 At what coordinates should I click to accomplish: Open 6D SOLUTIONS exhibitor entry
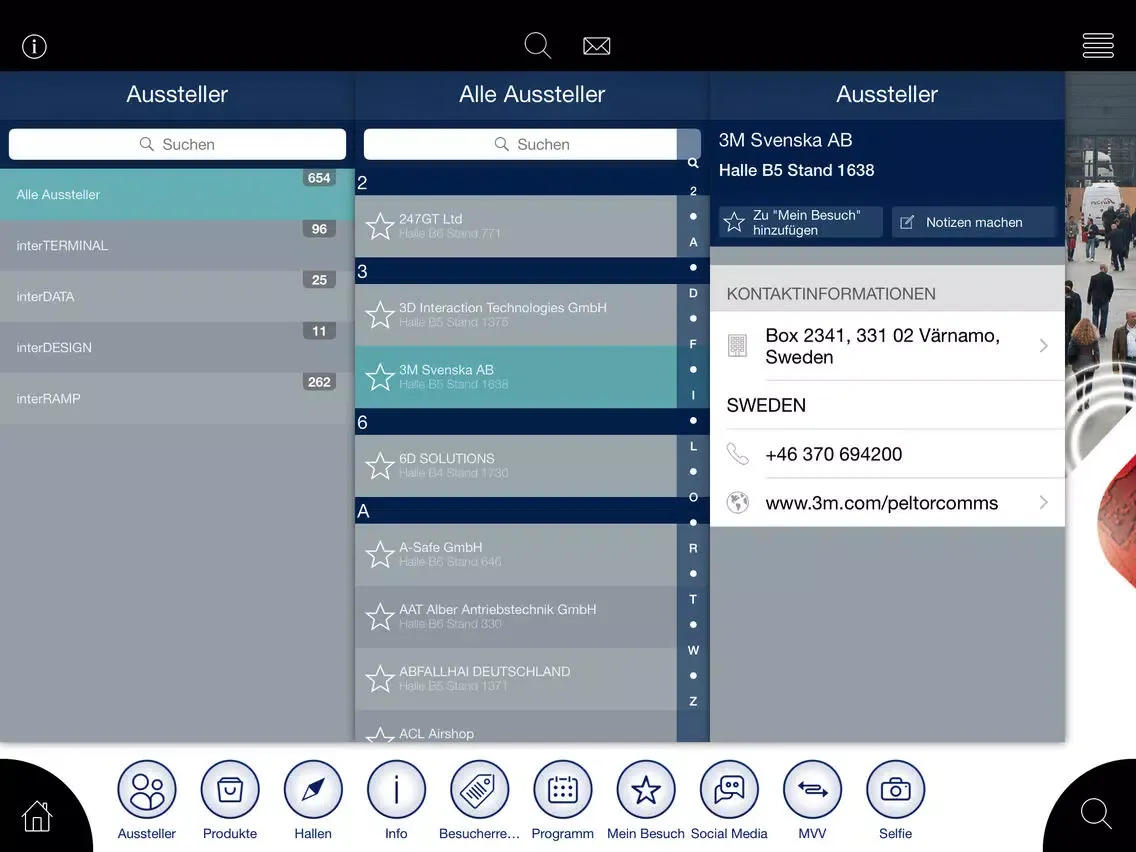(x=516, y=466)
